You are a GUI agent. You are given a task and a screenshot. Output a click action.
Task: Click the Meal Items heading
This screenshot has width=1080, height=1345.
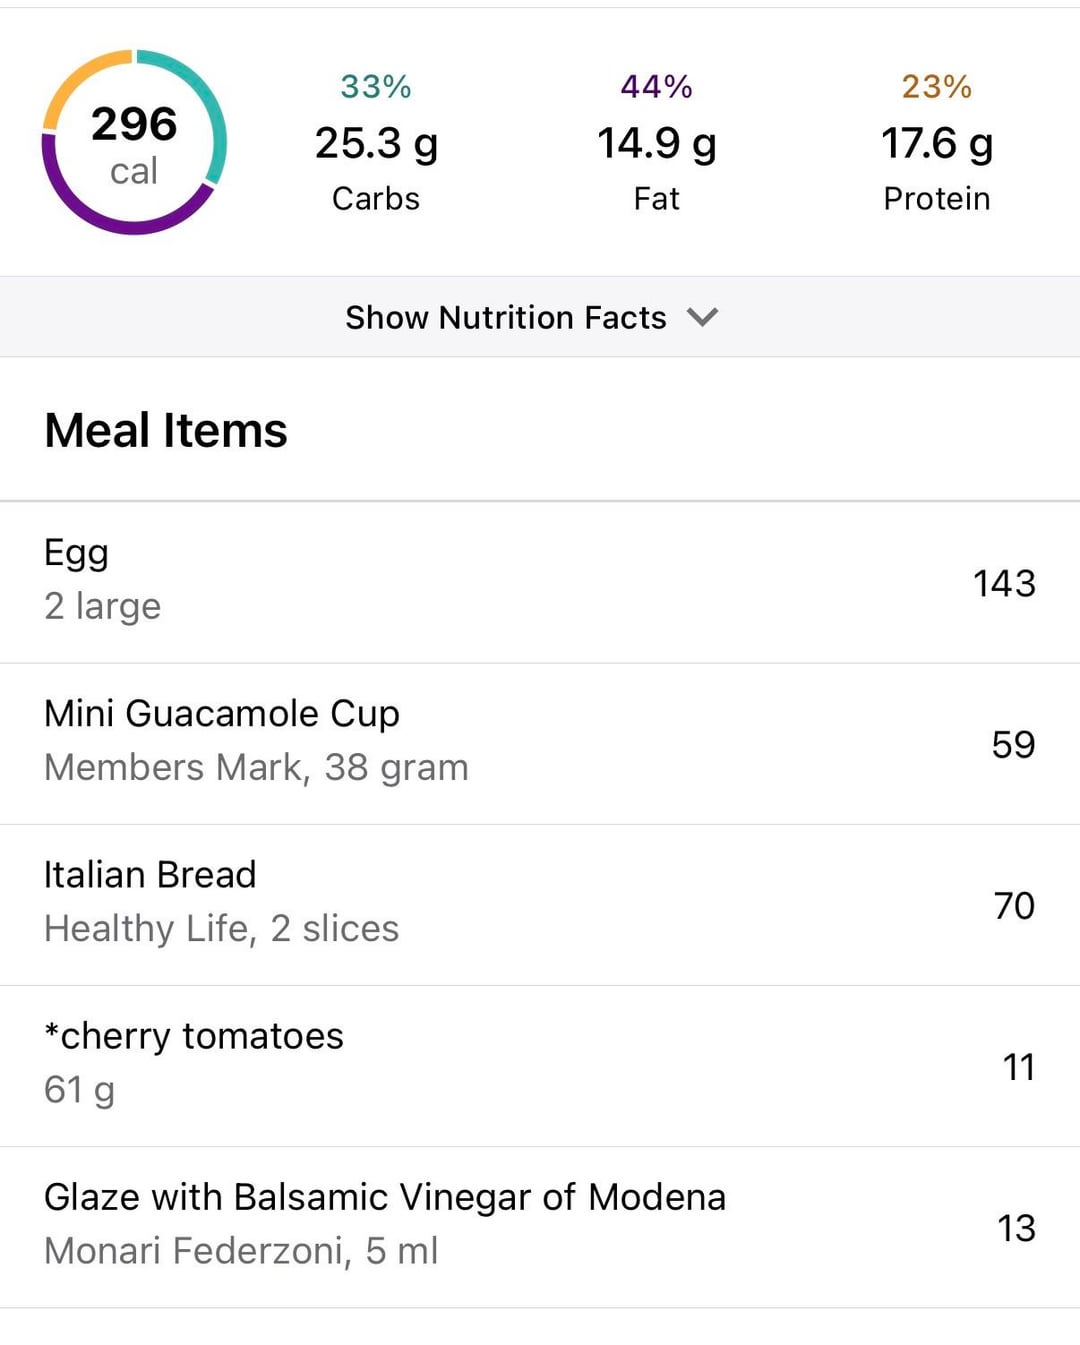[x=166, y=431]
